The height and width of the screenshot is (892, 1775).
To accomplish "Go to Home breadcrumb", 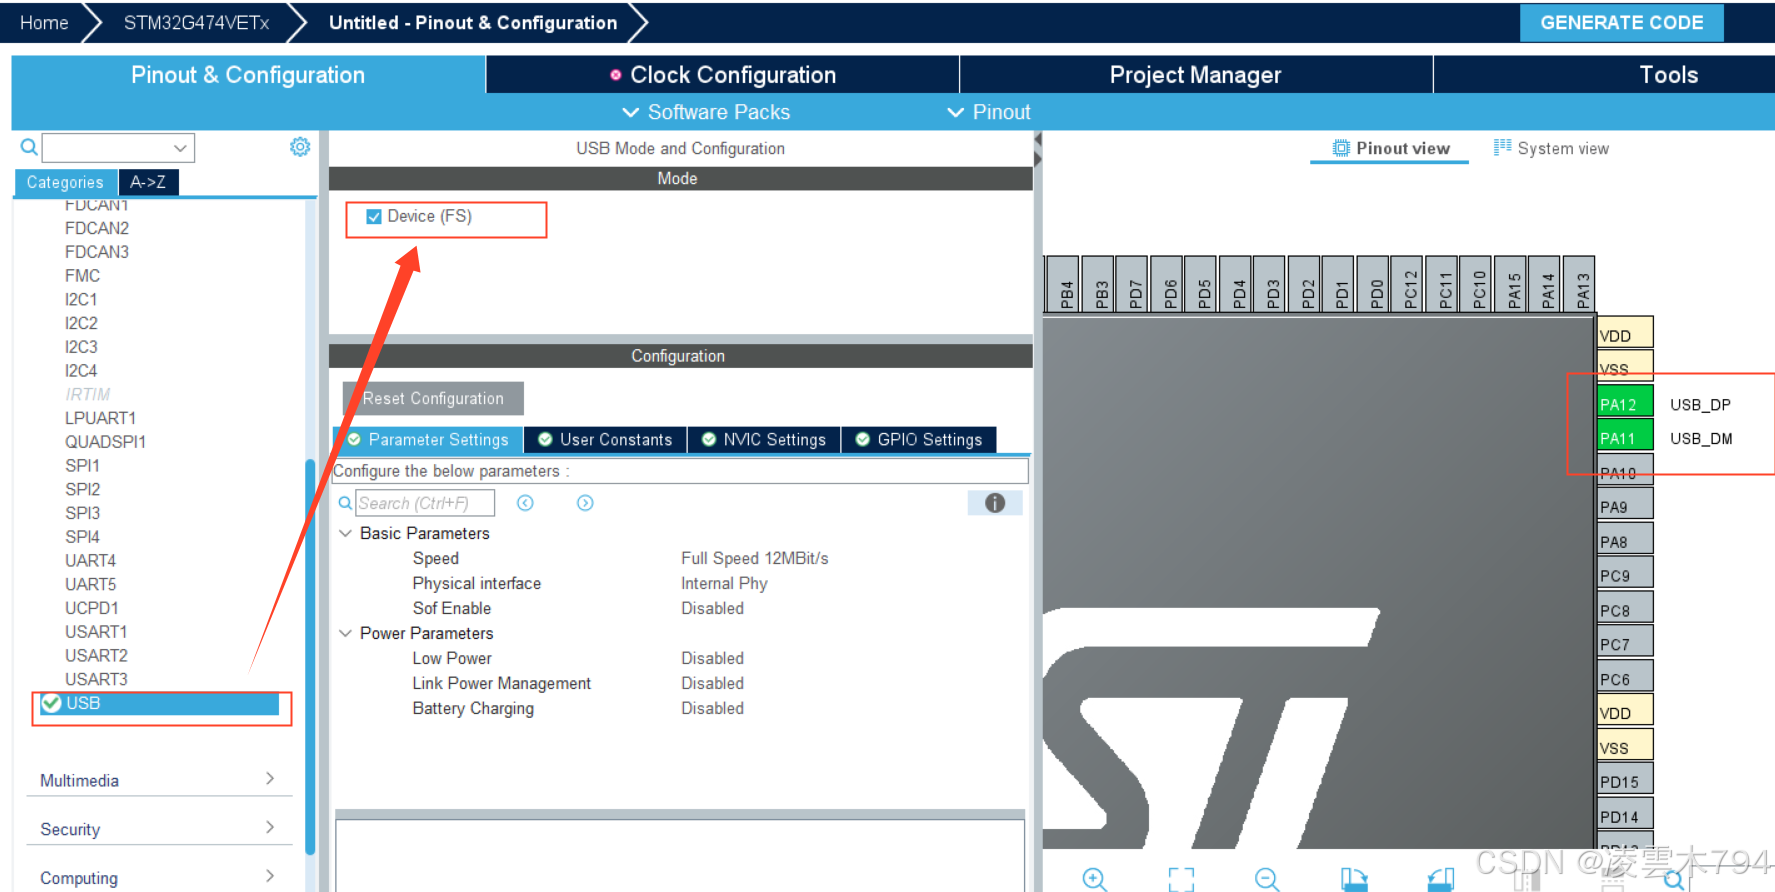I will pyautogui.click(x=44, y=22).
